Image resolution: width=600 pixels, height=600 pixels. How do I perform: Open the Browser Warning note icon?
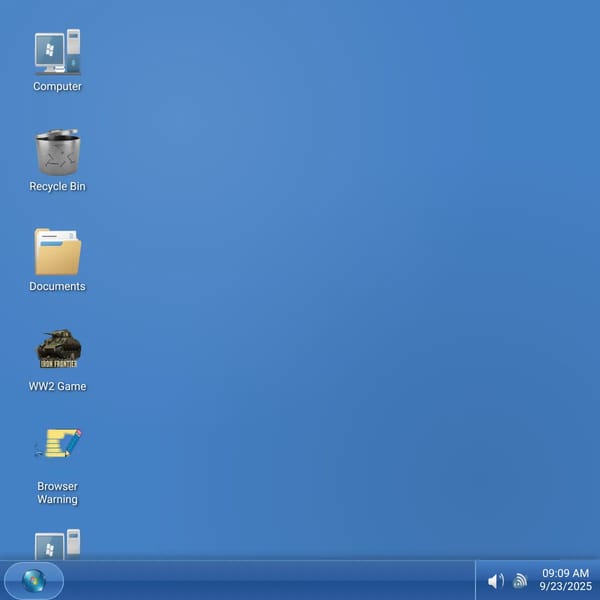[x=57, y=443]
